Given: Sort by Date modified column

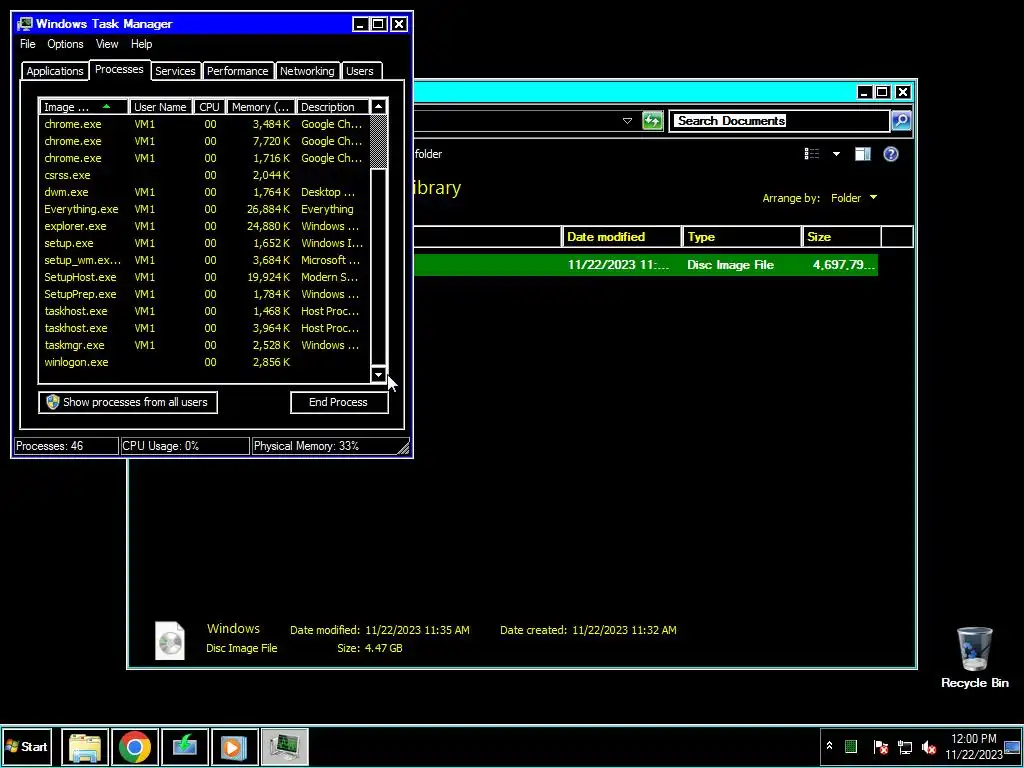Looking at the screenshot, I should 621,236.
